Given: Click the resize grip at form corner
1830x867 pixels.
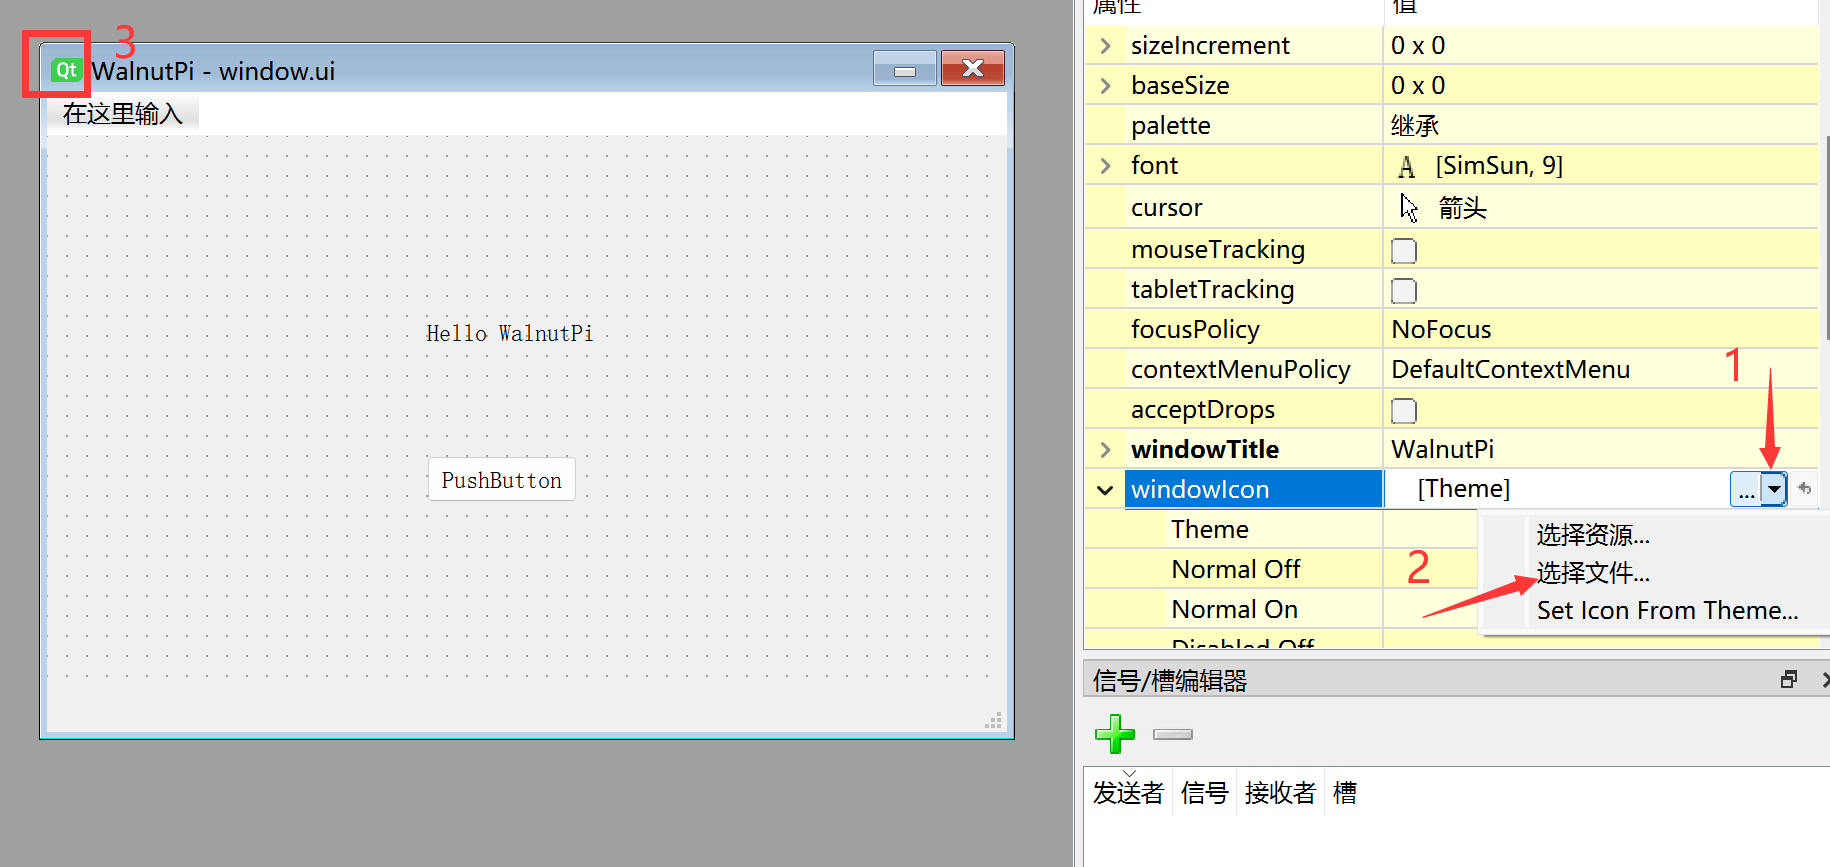Looking at the screenshot, I should click(993, 721).
